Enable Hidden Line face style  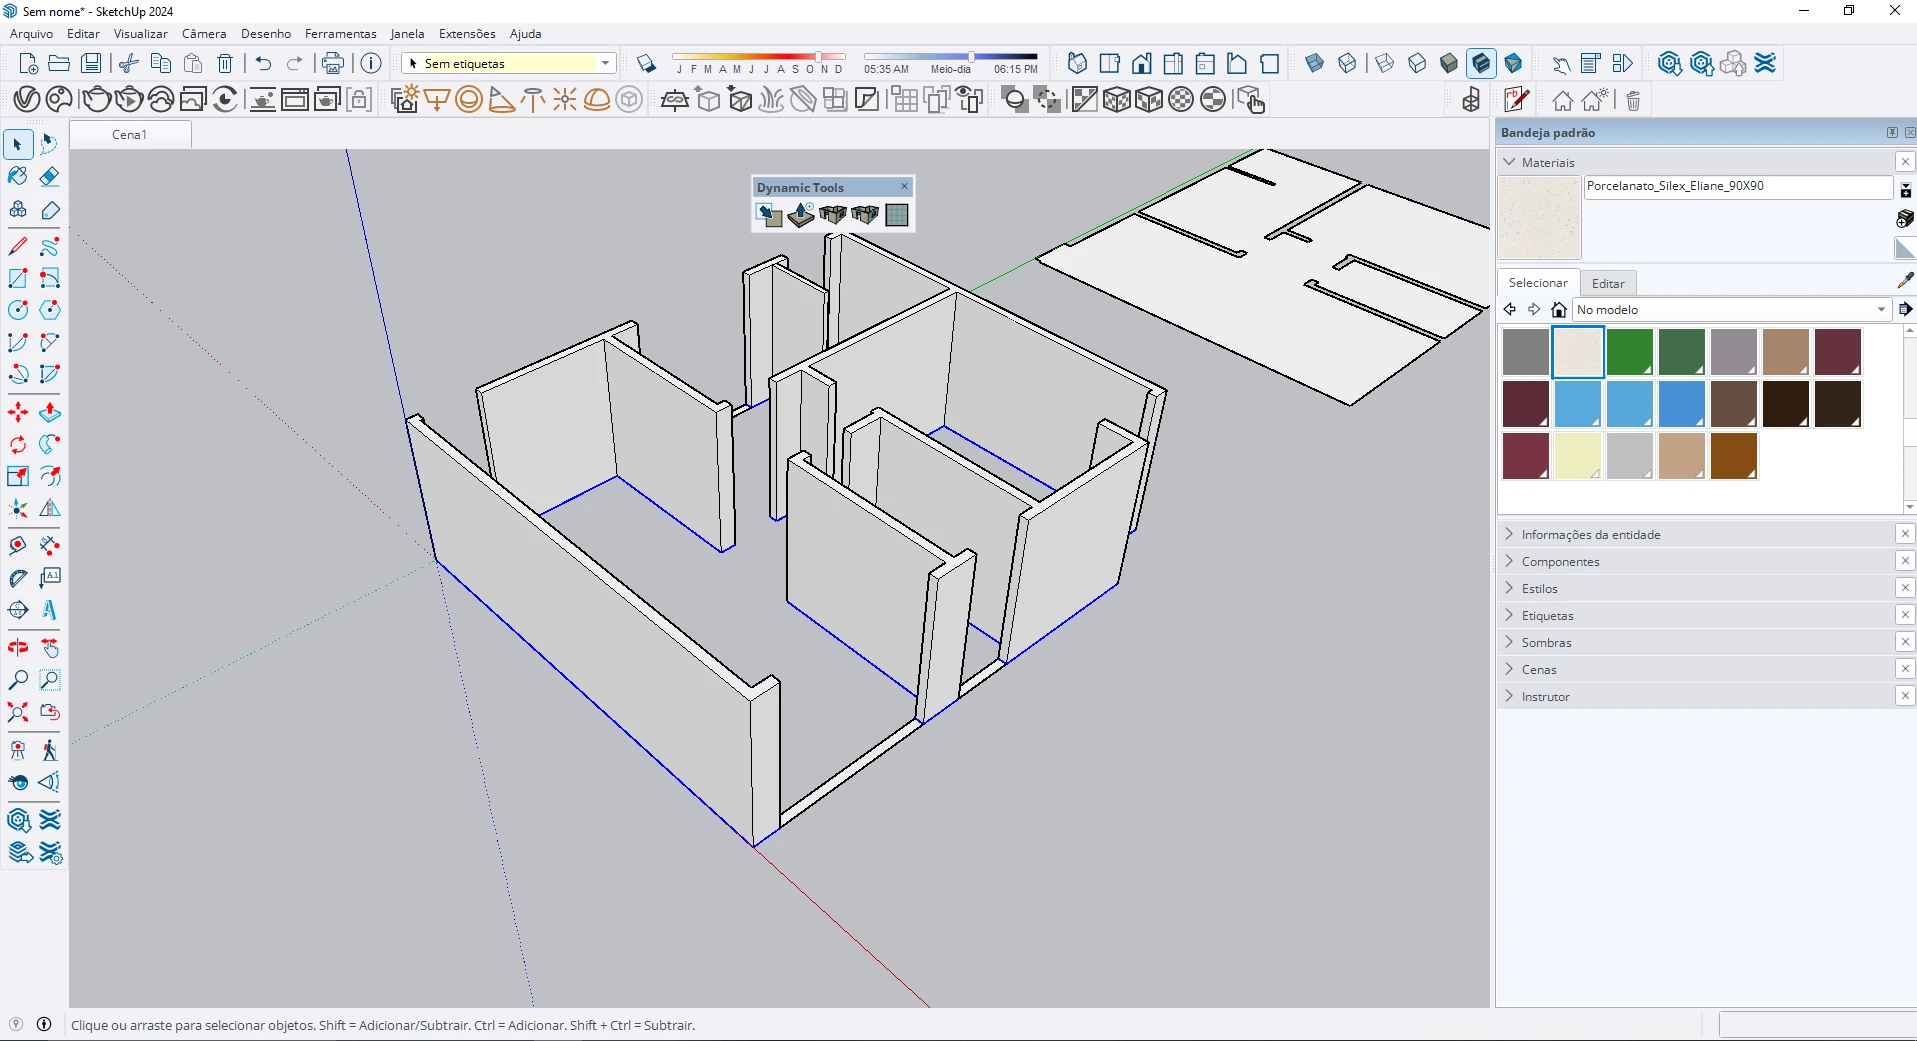point(1417,63)
